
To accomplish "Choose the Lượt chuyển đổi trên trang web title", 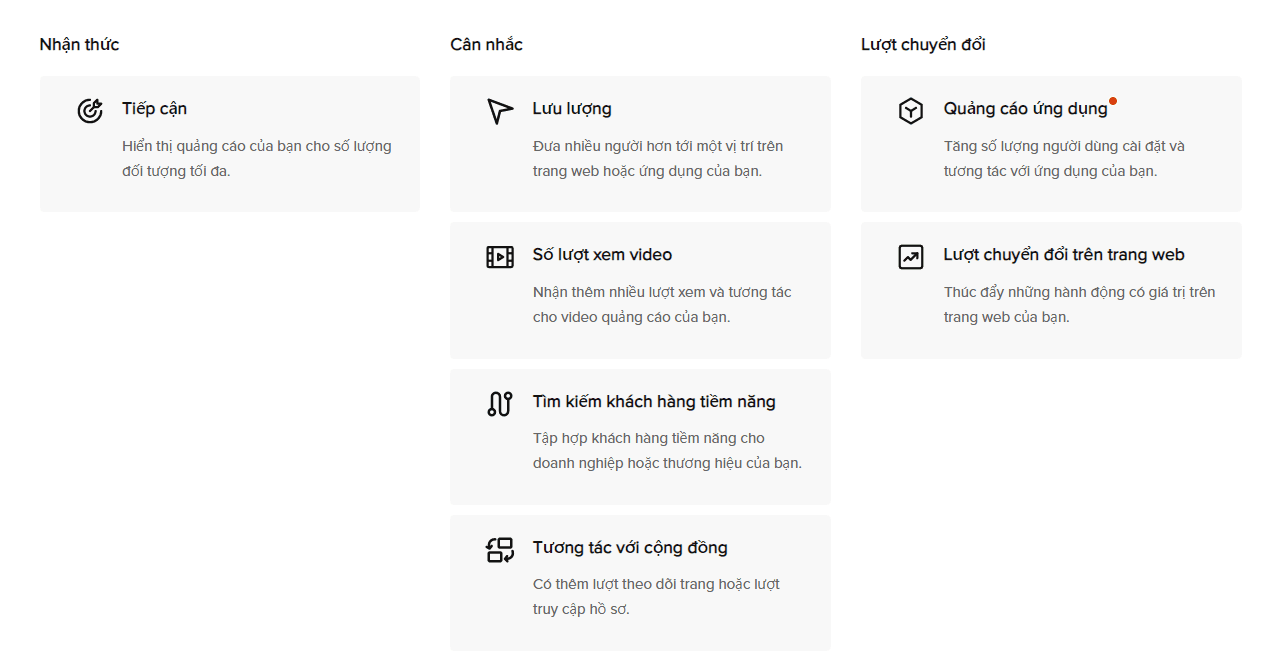I will click(x=1064, y=254).
